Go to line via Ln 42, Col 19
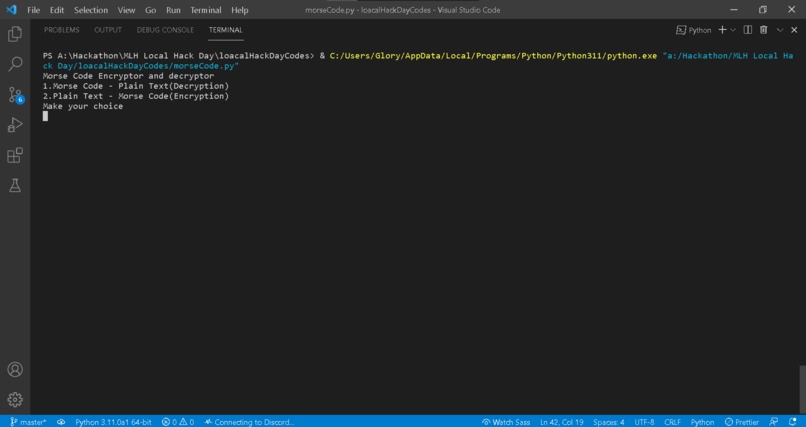 pyautogui.click(x=562, y=422)
